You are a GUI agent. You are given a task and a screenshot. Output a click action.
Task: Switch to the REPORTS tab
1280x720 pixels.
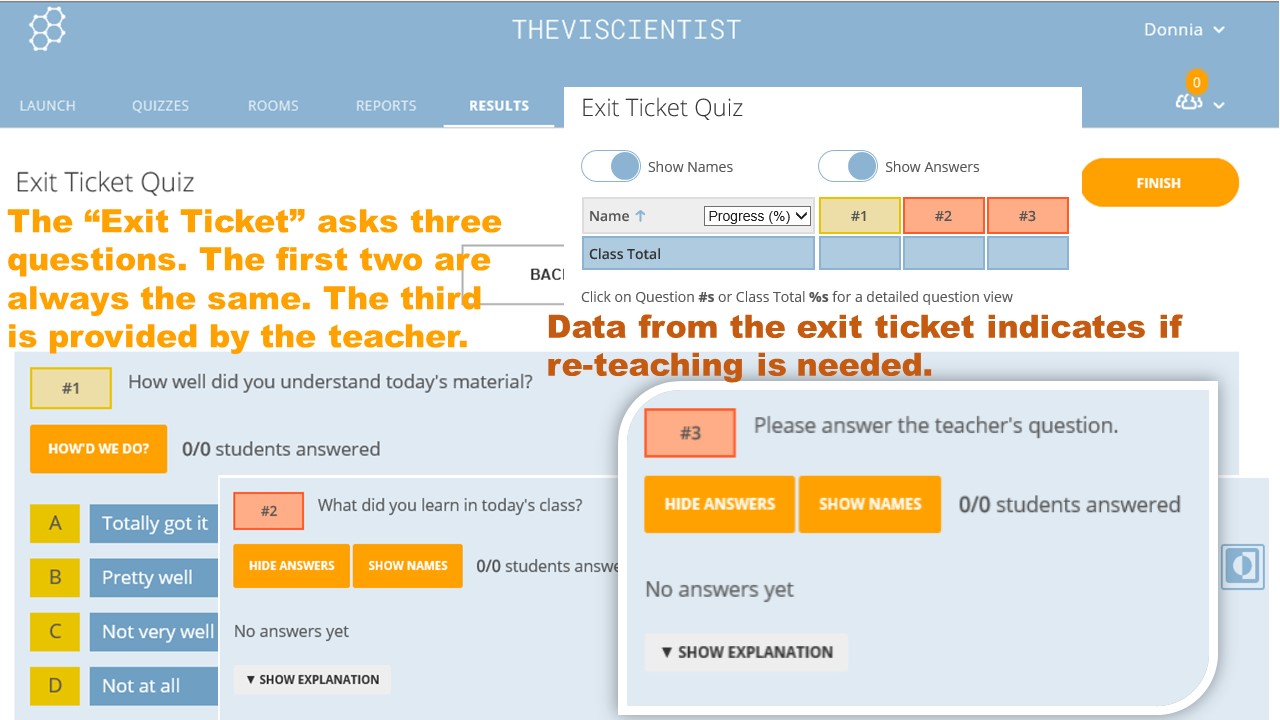[x=385, y=105]
